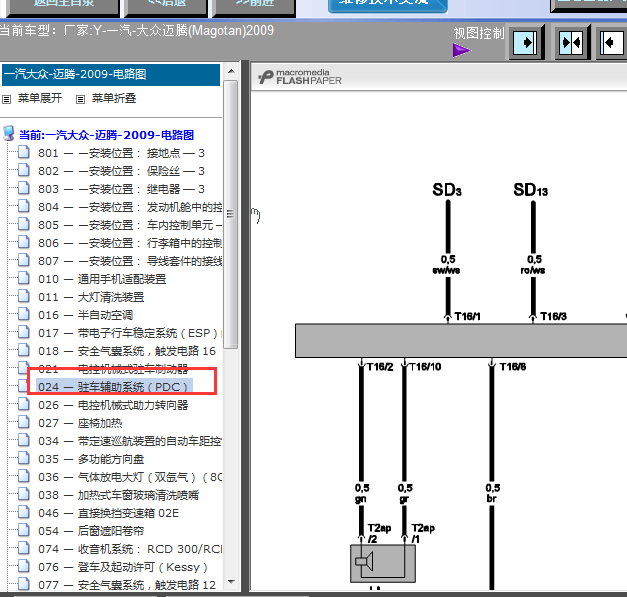Click the blue 维修技术交流 tab button
This screenshot has width=627, height=597.
point(387,5)
